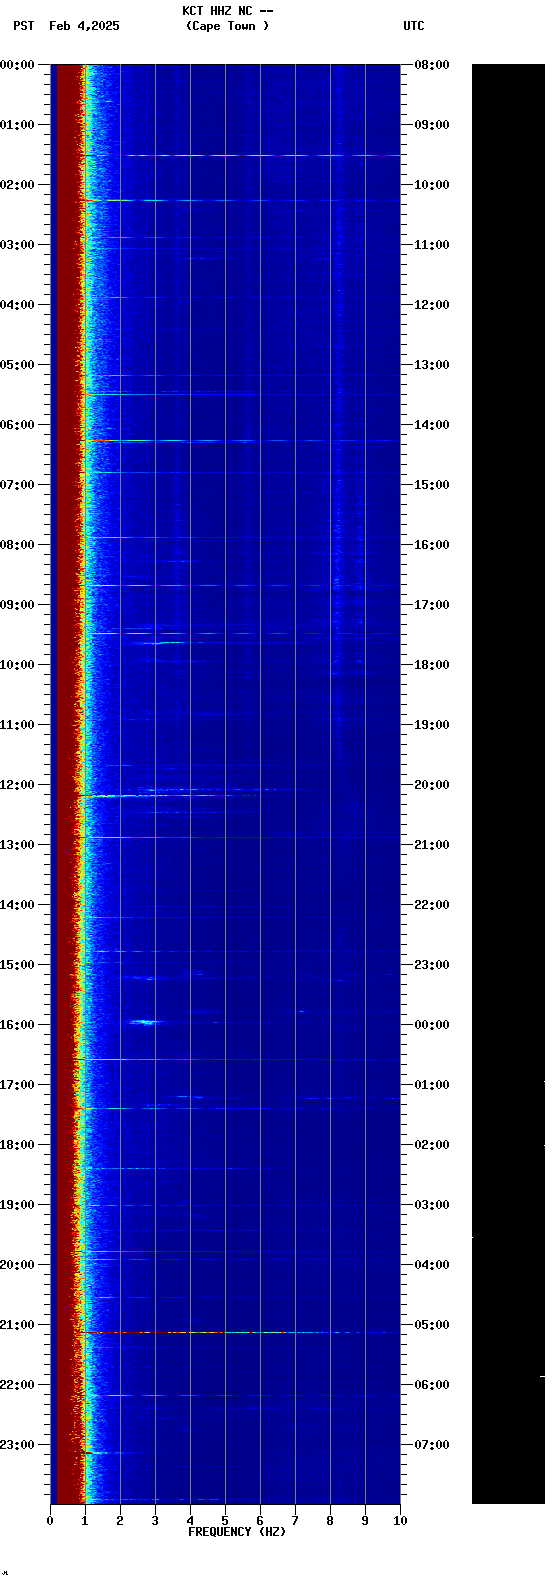The width and height of the screenshot is (552, 1584).
Task: Click UTC axis time label '12:00'
Action: pyautogui.click(x=432, y=305)
